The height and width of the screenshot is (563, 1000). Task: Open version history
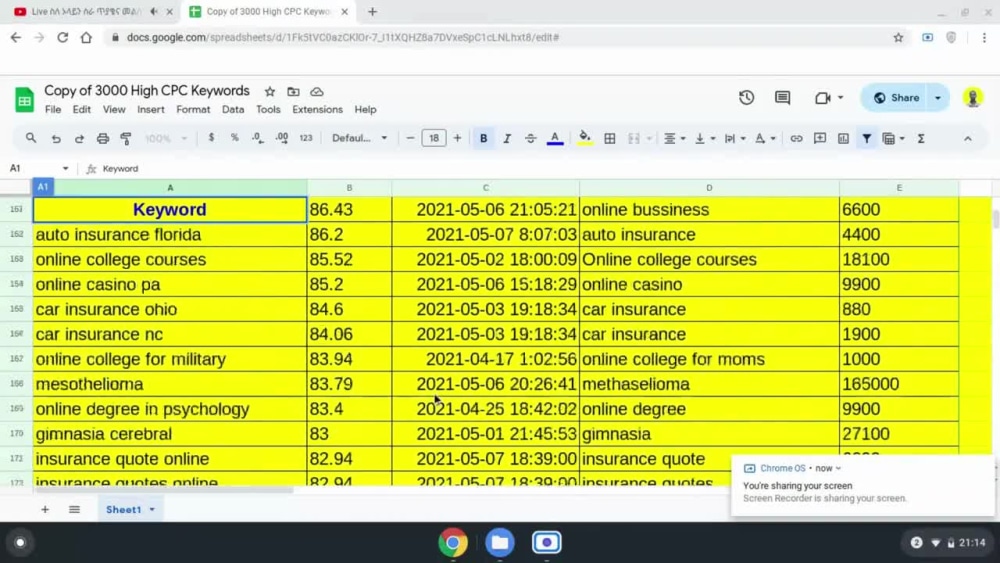[746, 98]
